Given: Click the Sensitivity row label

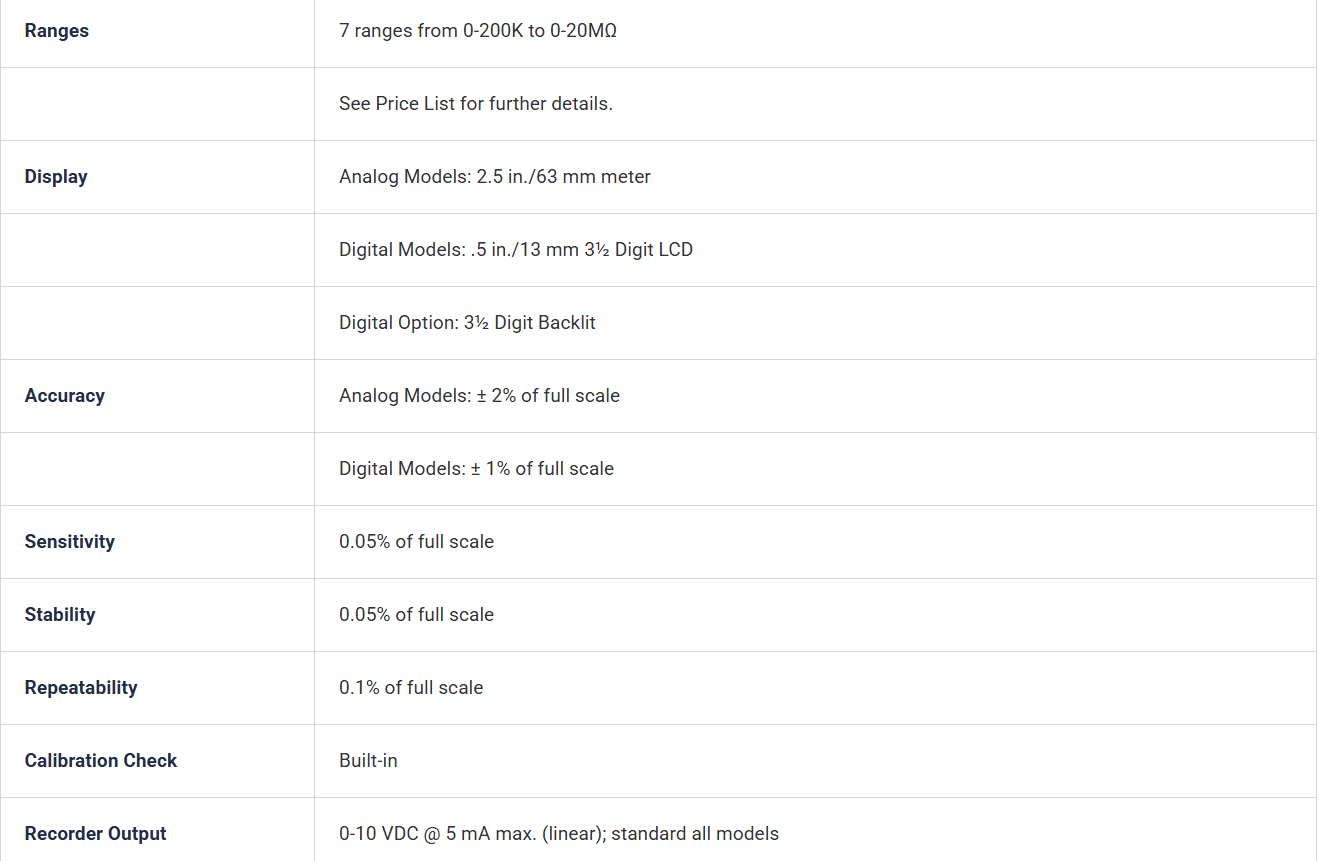Looking at the screenshot, I should click(x=69, y=542).
